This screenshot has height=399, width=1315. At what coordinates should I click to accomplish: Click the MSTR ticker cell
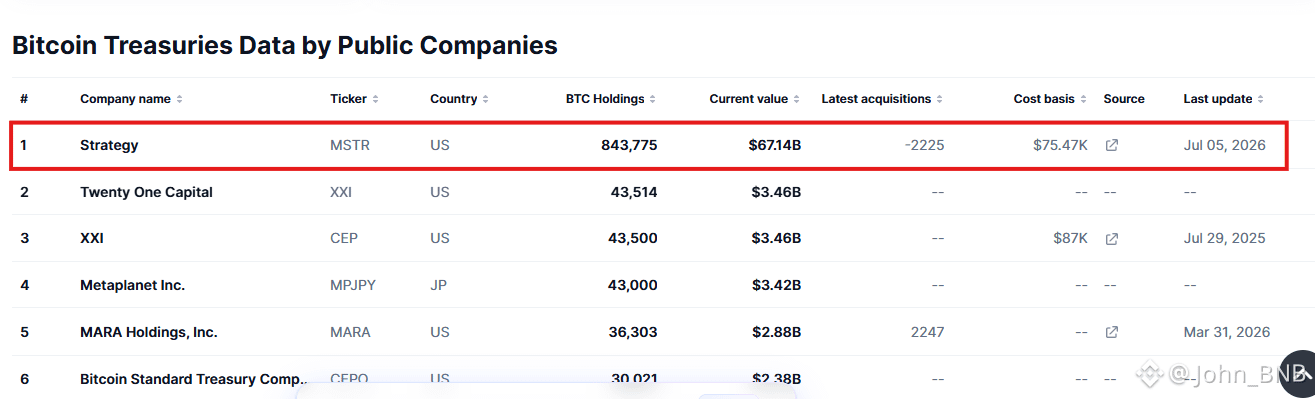(350, 145)
